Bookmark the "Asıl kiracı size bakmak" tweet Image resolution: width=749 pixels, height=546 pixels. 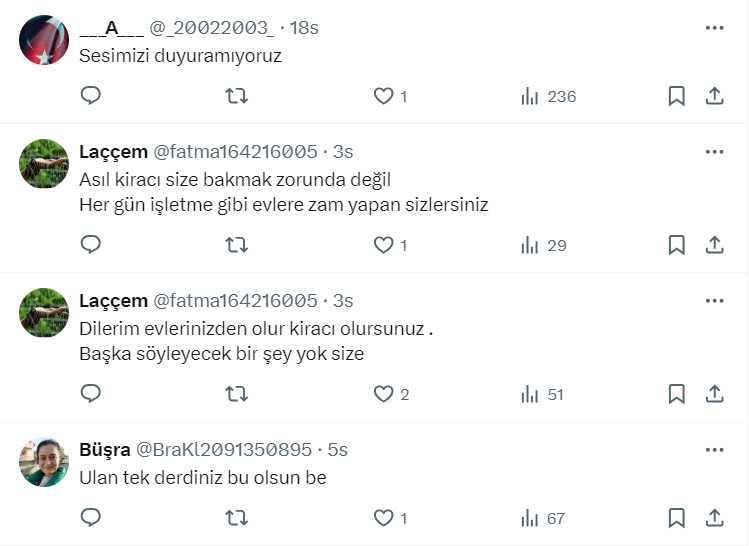coord(676,245)
